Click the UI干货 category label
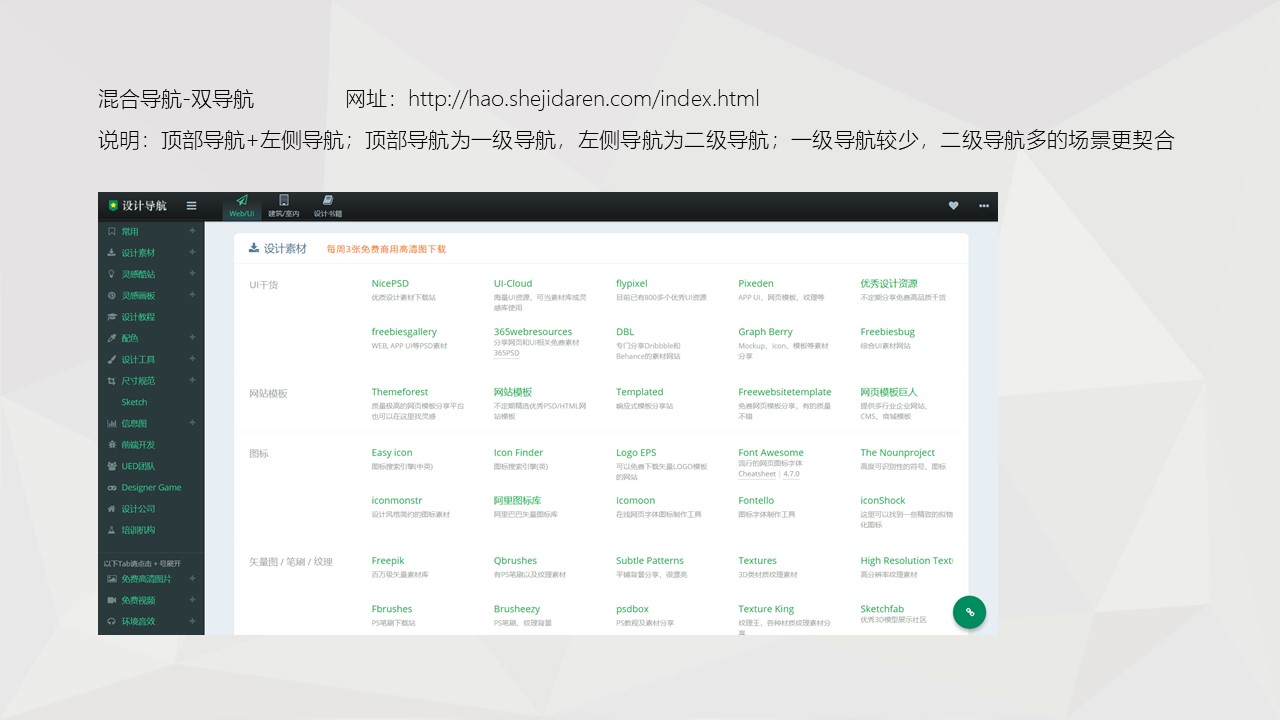Screen dimensions: 1280x720 point(264,285)
